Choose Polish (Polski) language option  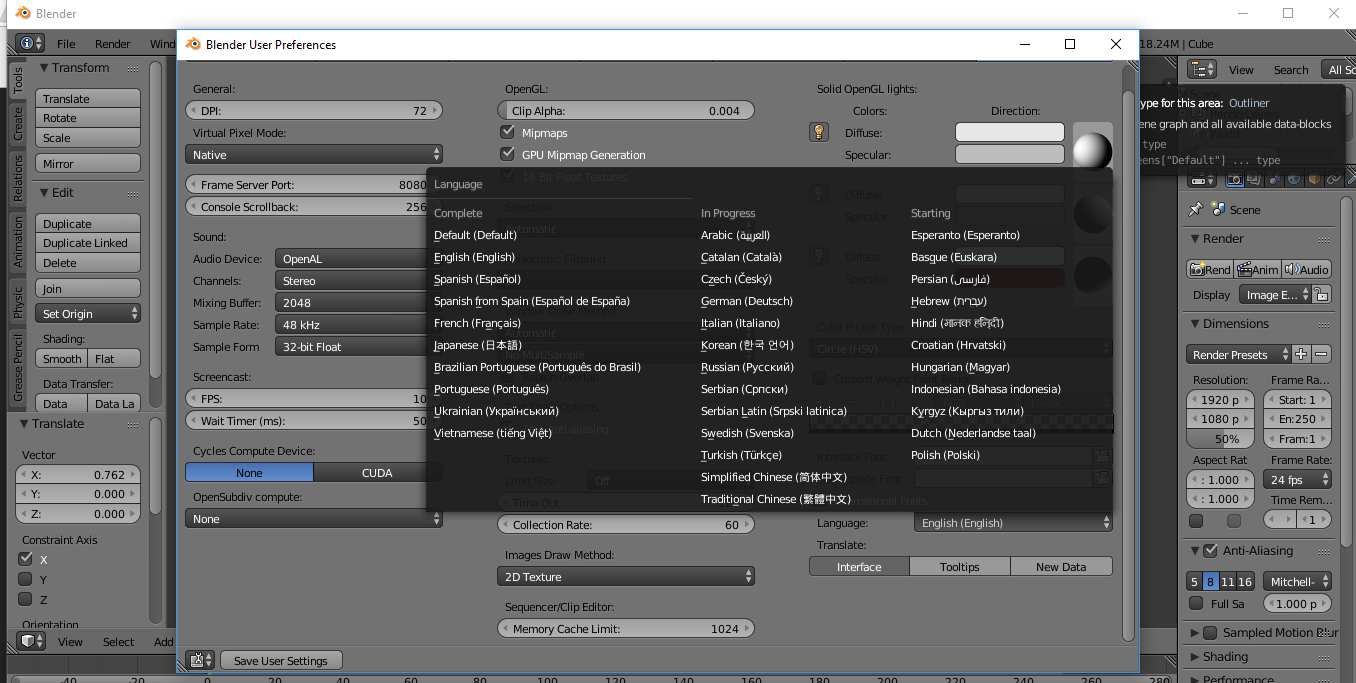point(945,455)
